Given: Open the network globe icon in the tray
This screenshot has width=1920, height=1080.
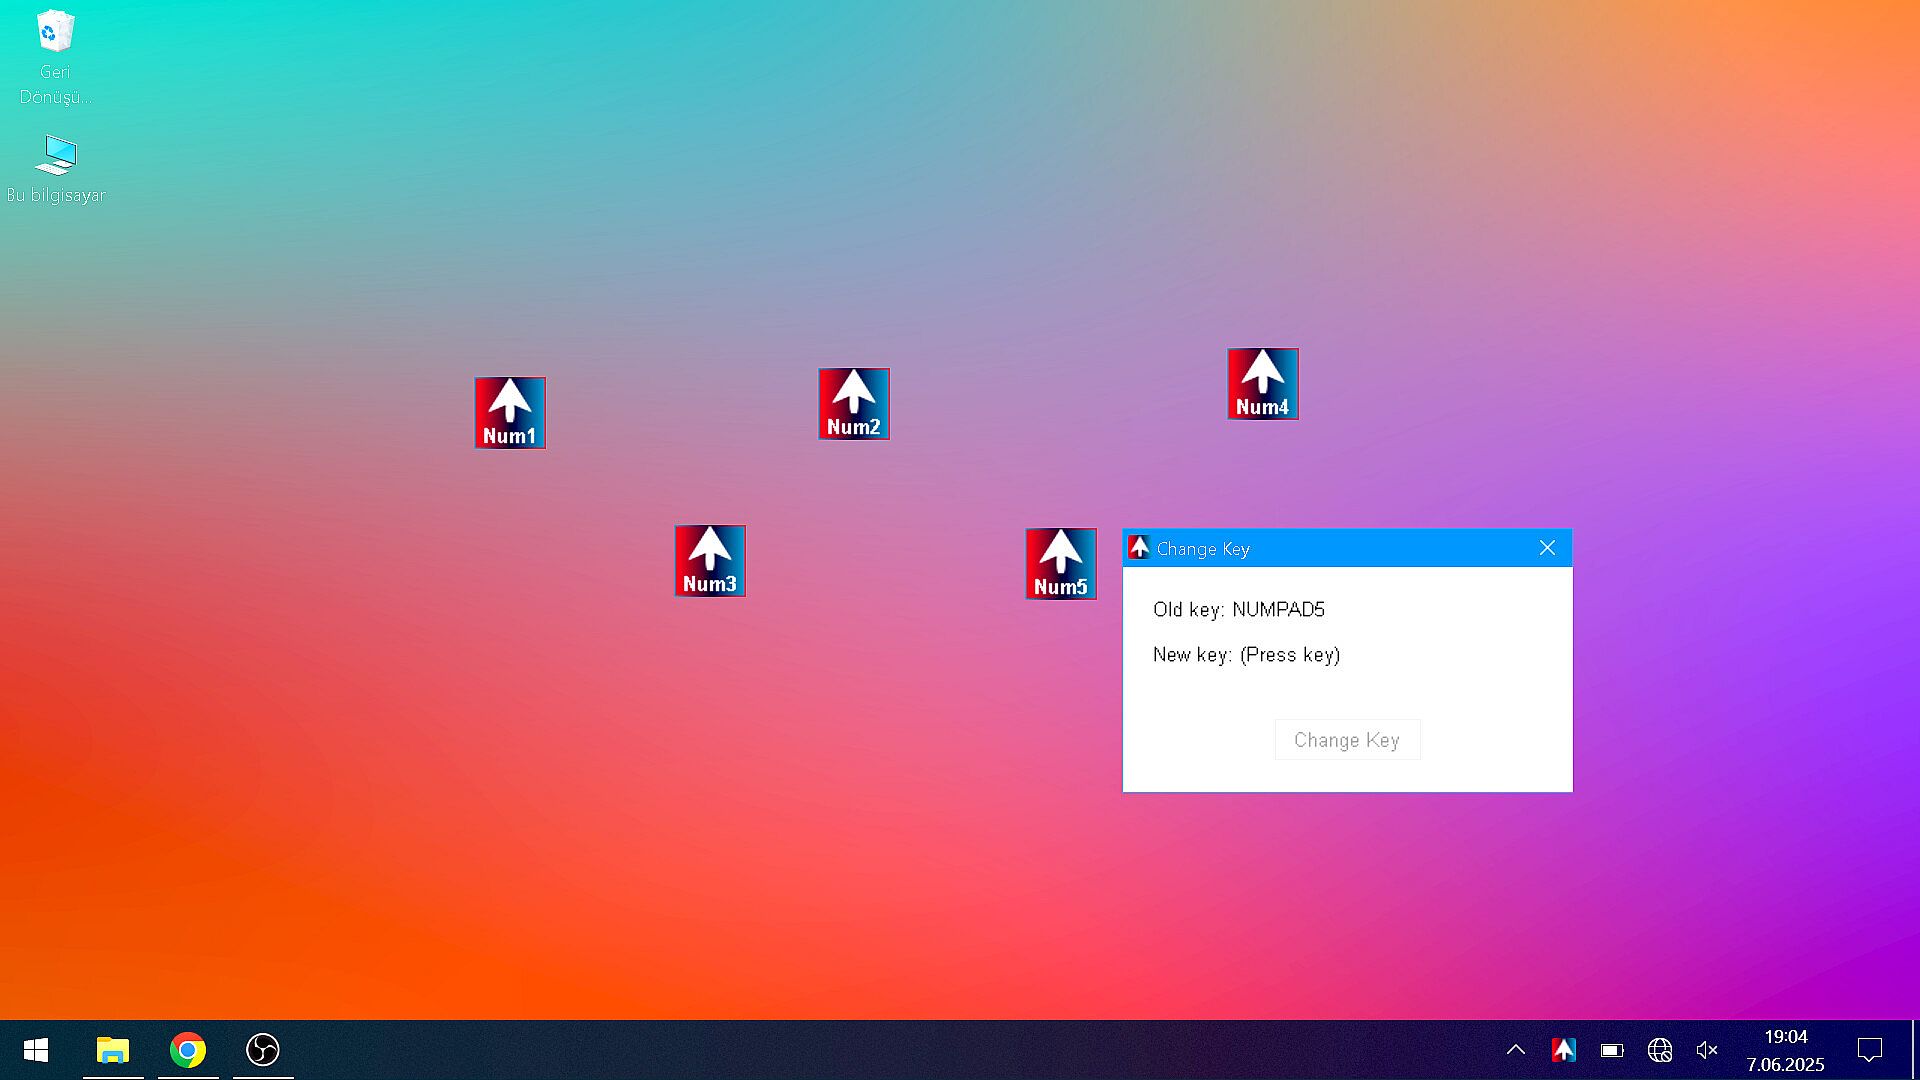Looking at the screenshot, I should [1660, 1050].
